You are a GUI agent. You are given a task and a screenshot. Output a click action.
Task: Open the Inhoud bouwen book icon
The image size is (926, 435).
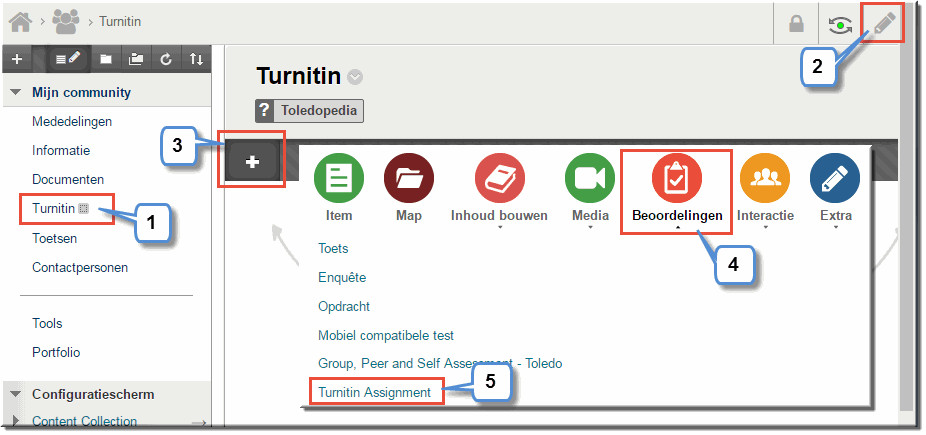(500, 178)
